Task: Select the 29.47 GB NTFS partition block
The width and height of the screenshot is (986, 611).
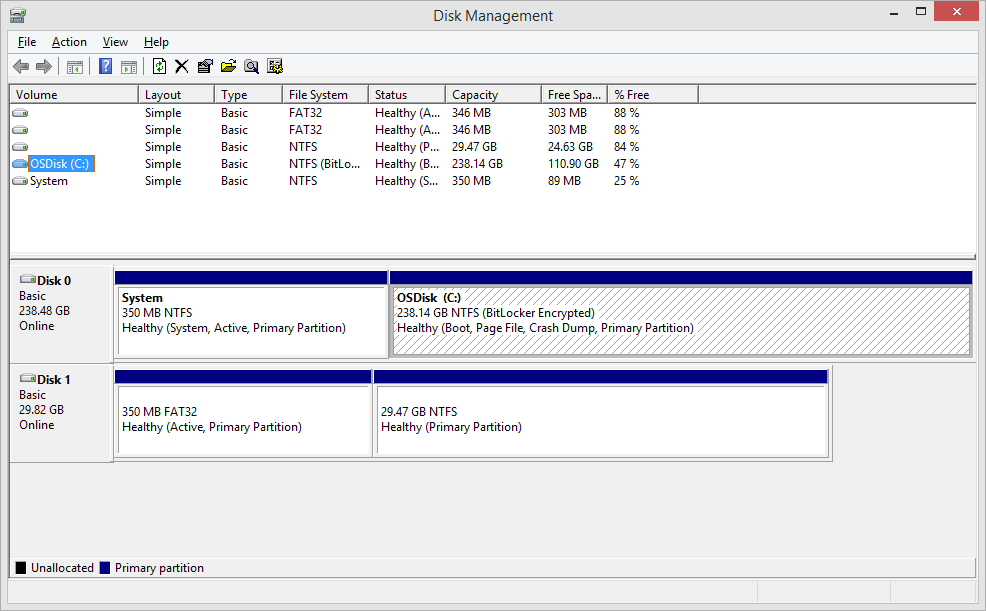Action: [600, 420]
